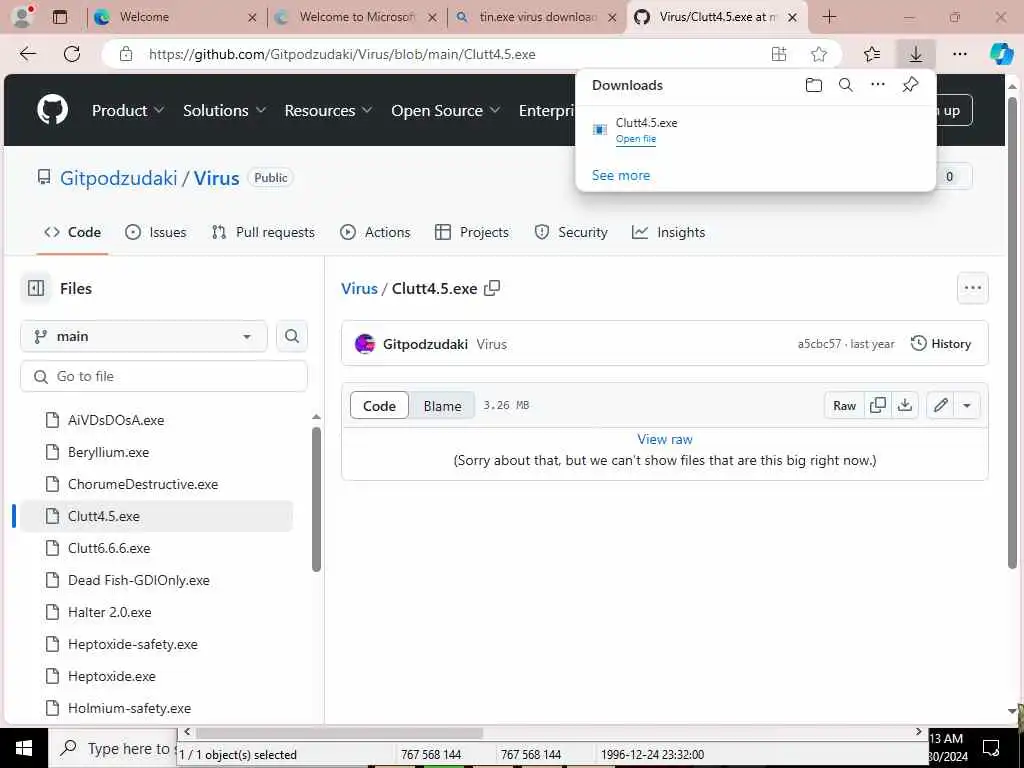Image resolution: width=1024 pixels, height=768 pixels.
Task: Switch to the Welcome browser tab
Action: 175,17
